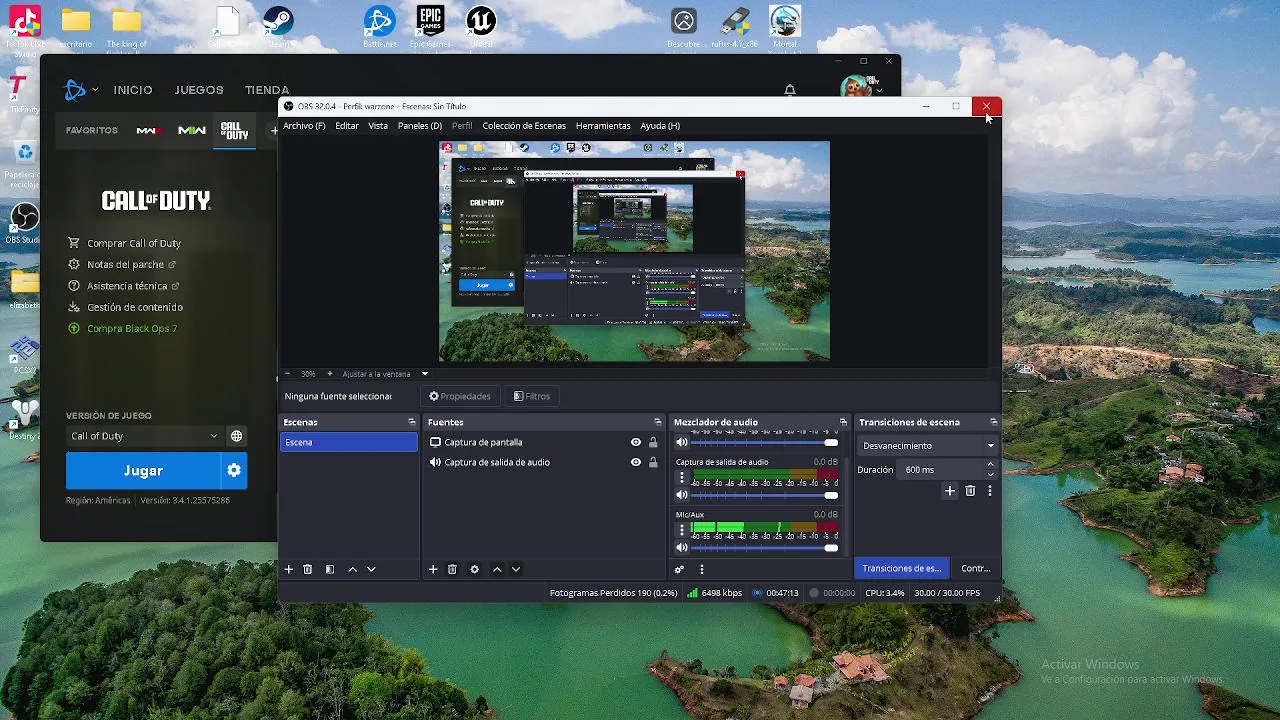The height and width of the screenshot is (720, 1280).
Task: Open the Unreal Engine desktop shortcut
Action: point(481,28)
